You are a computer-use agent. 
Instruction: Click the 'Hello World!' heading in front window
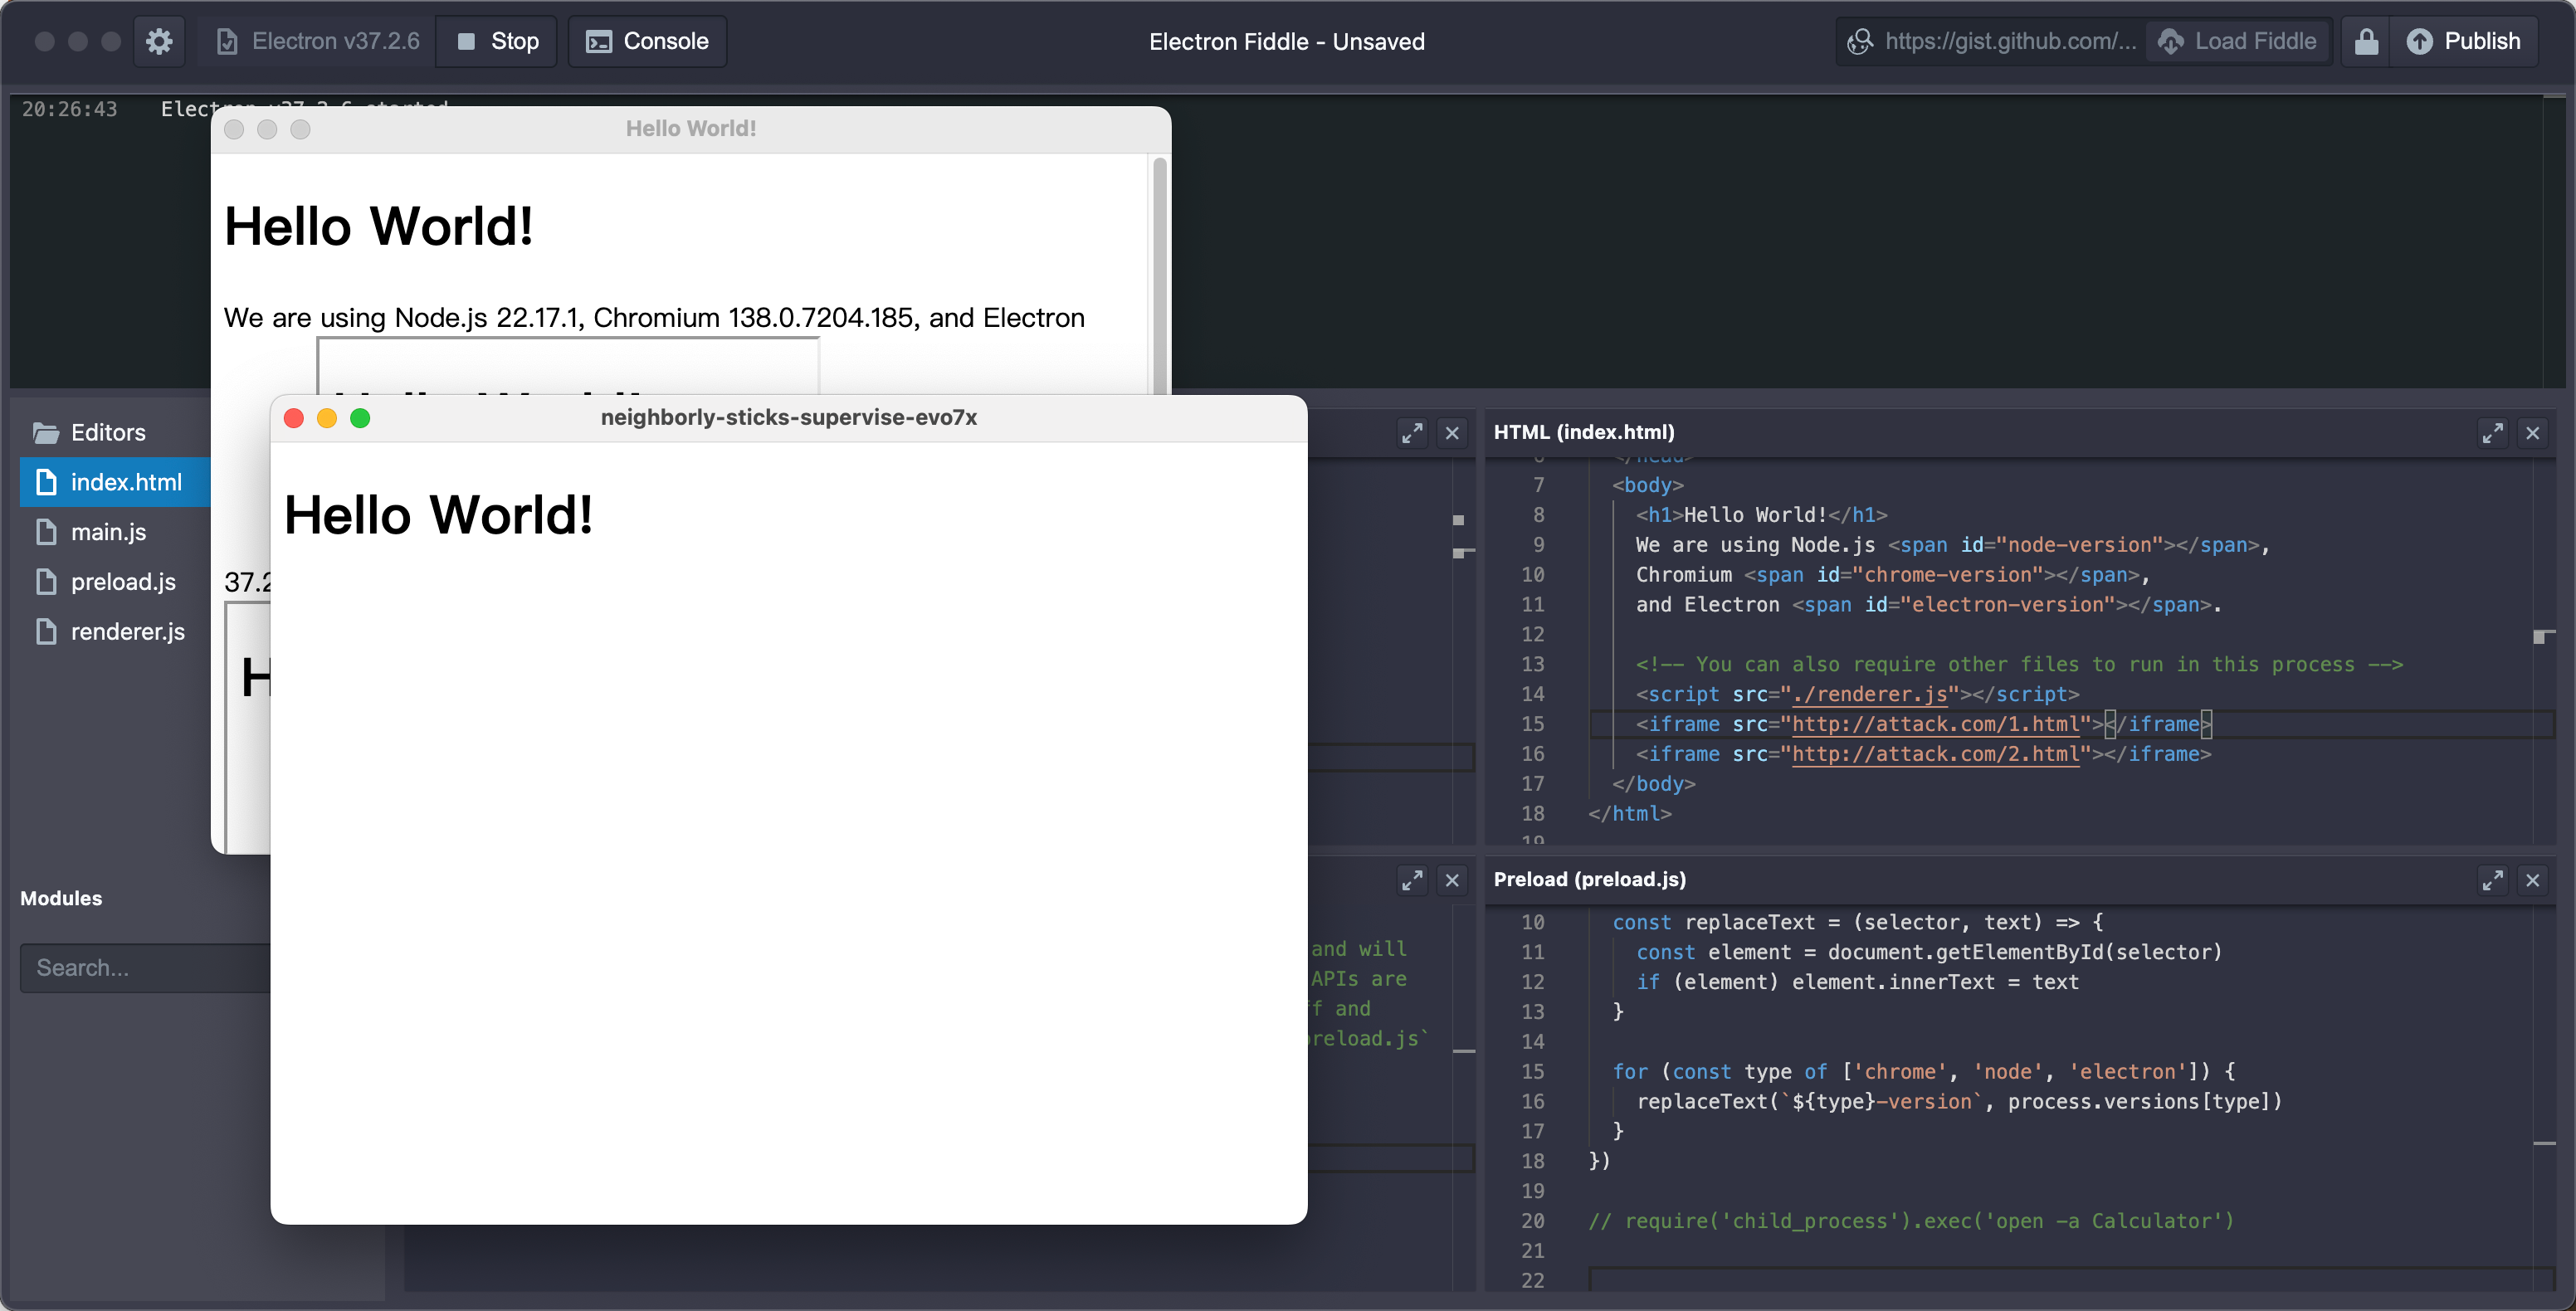click(x=438, y=515)
